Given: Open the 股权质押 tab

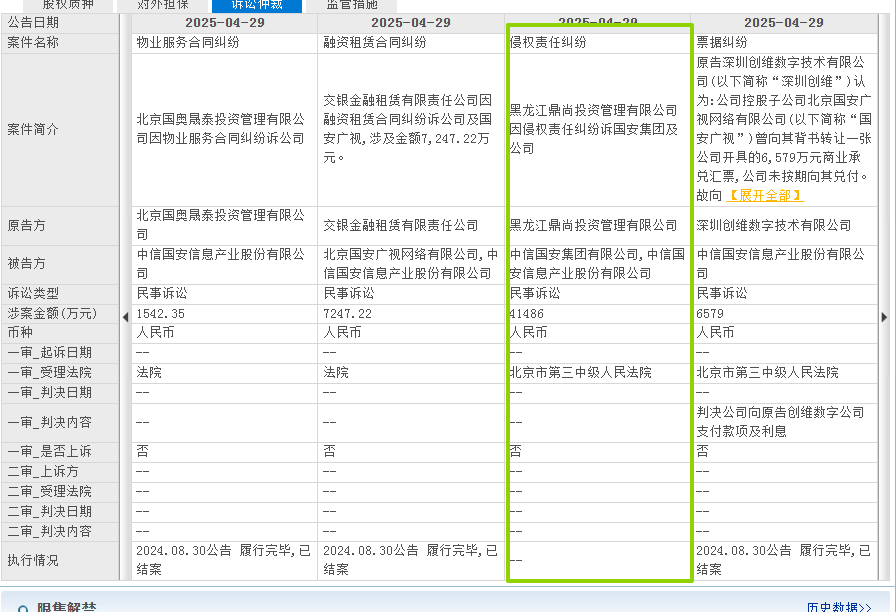Looking at the screenshot, I should 67,5.
